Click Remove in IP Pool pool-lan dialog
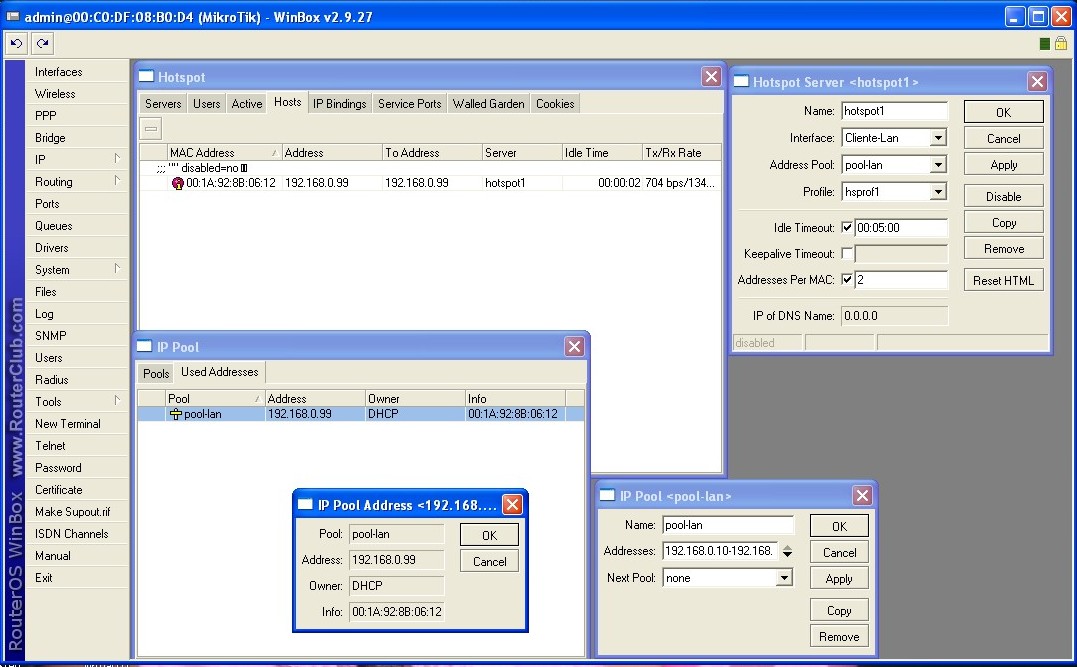 pyautogui.click(x=839, y=637)
